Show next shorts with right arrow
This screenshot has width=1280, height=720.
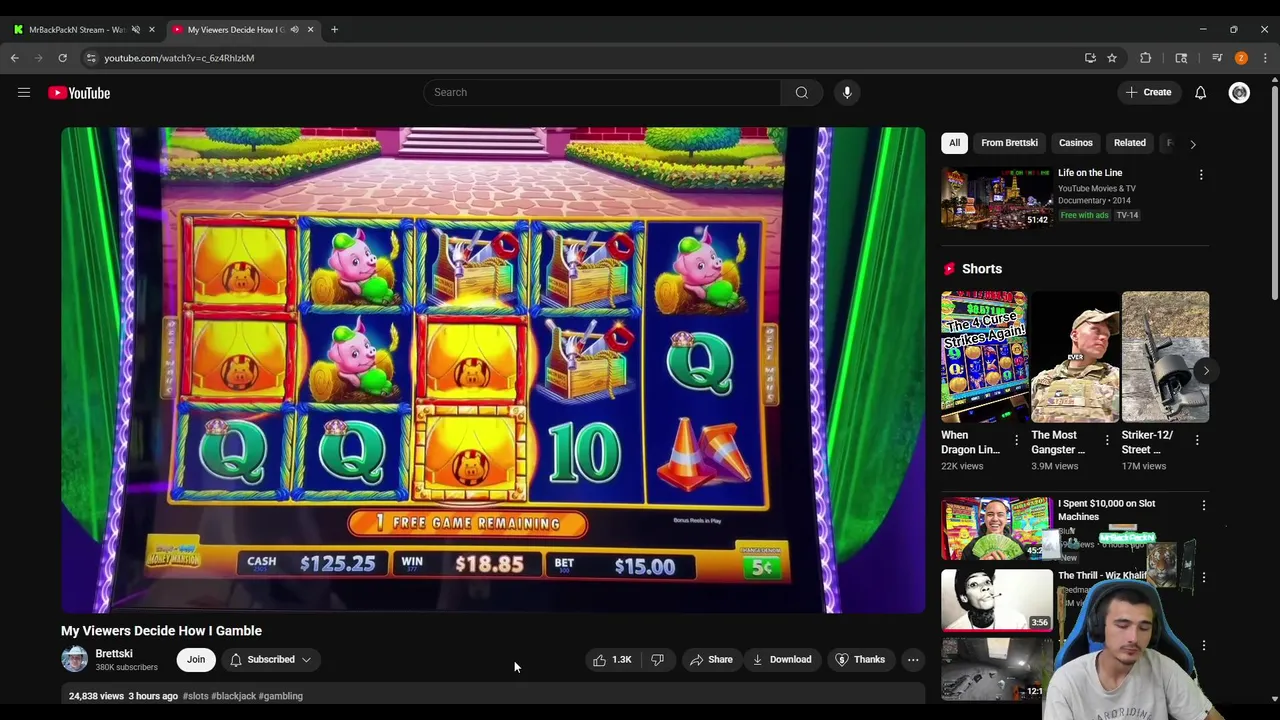[1206, 371]
